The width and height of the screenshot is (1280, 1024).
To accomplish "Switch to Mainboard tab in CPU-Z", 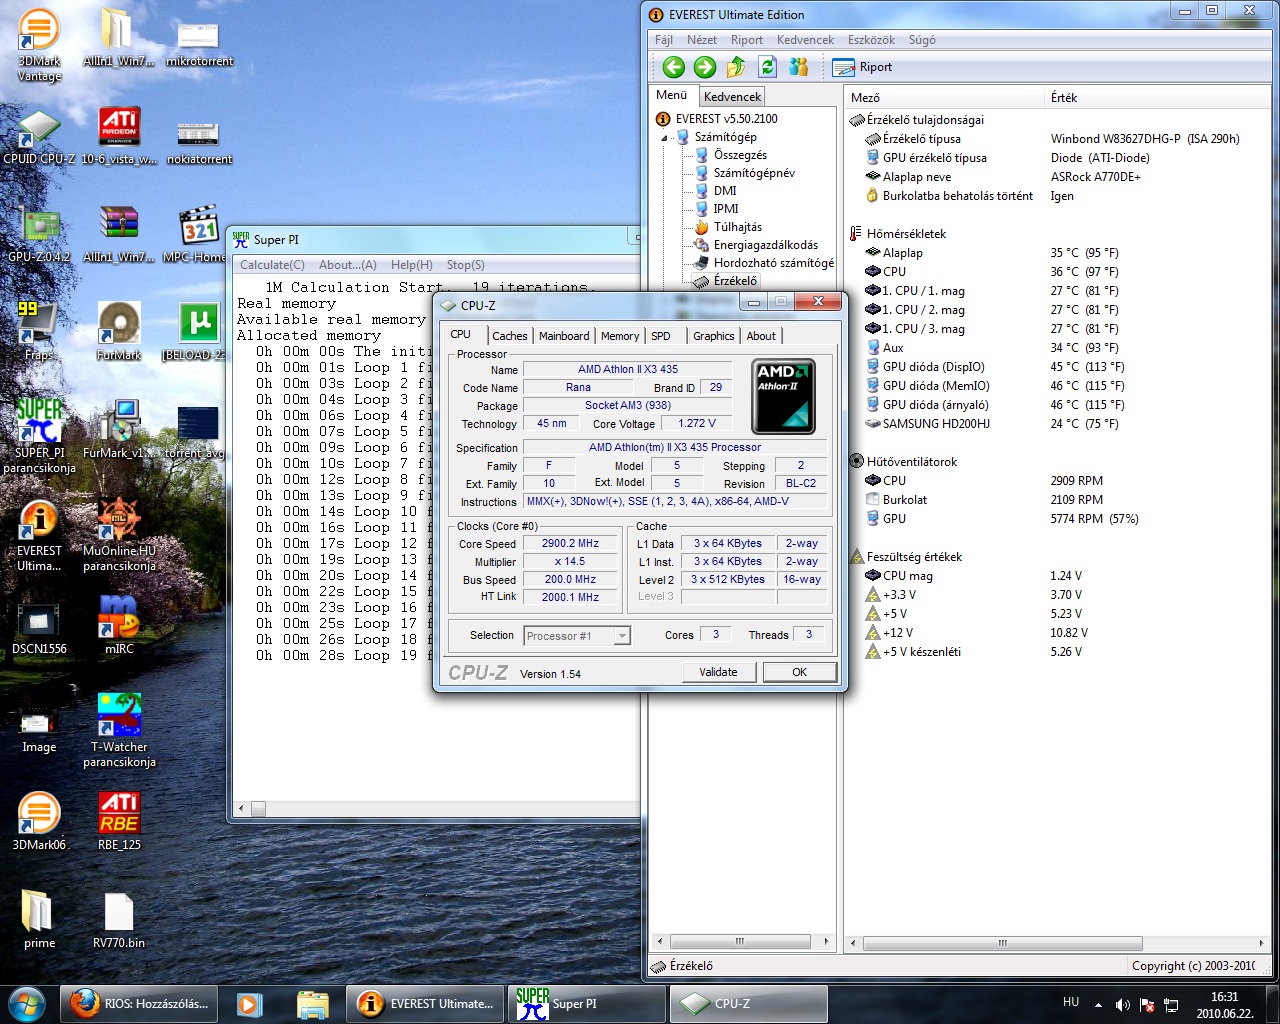I will pyautogui.click(x=564, y=336).
